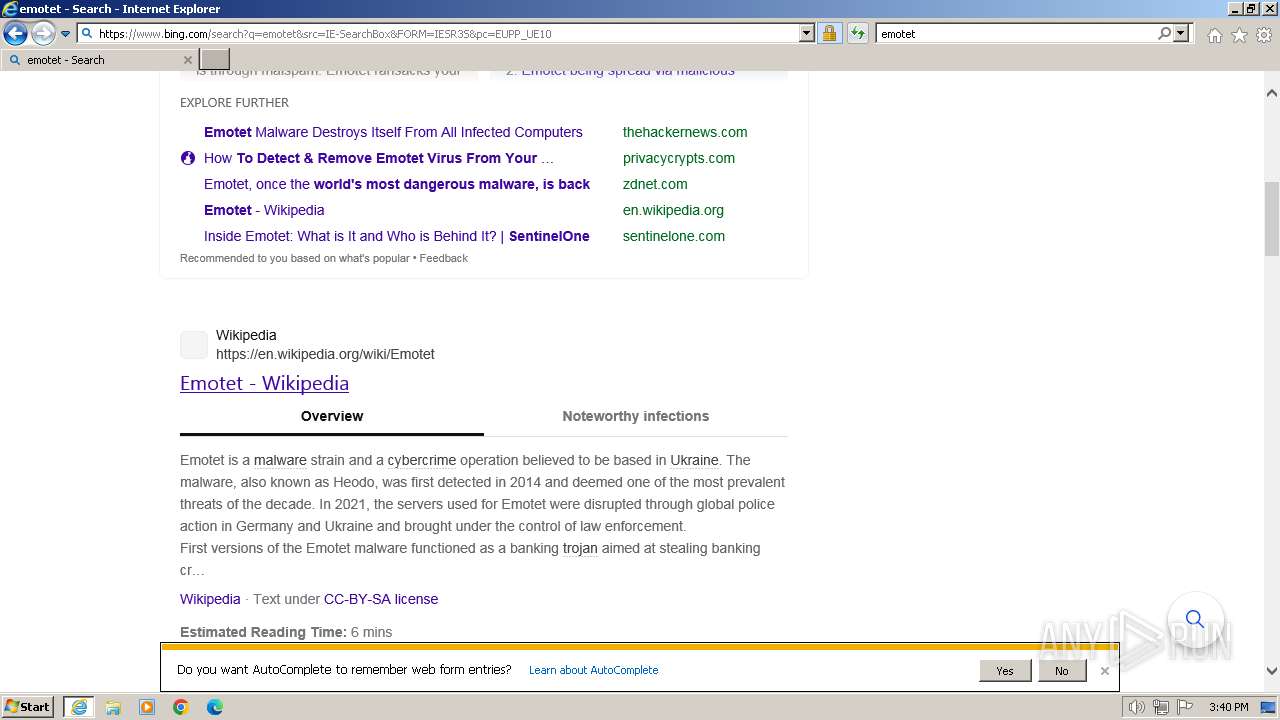The image size is (1280, 720).
Task: Open the large 'Emotet - Wikipedia' result title
Action: [x=264, y=383]
